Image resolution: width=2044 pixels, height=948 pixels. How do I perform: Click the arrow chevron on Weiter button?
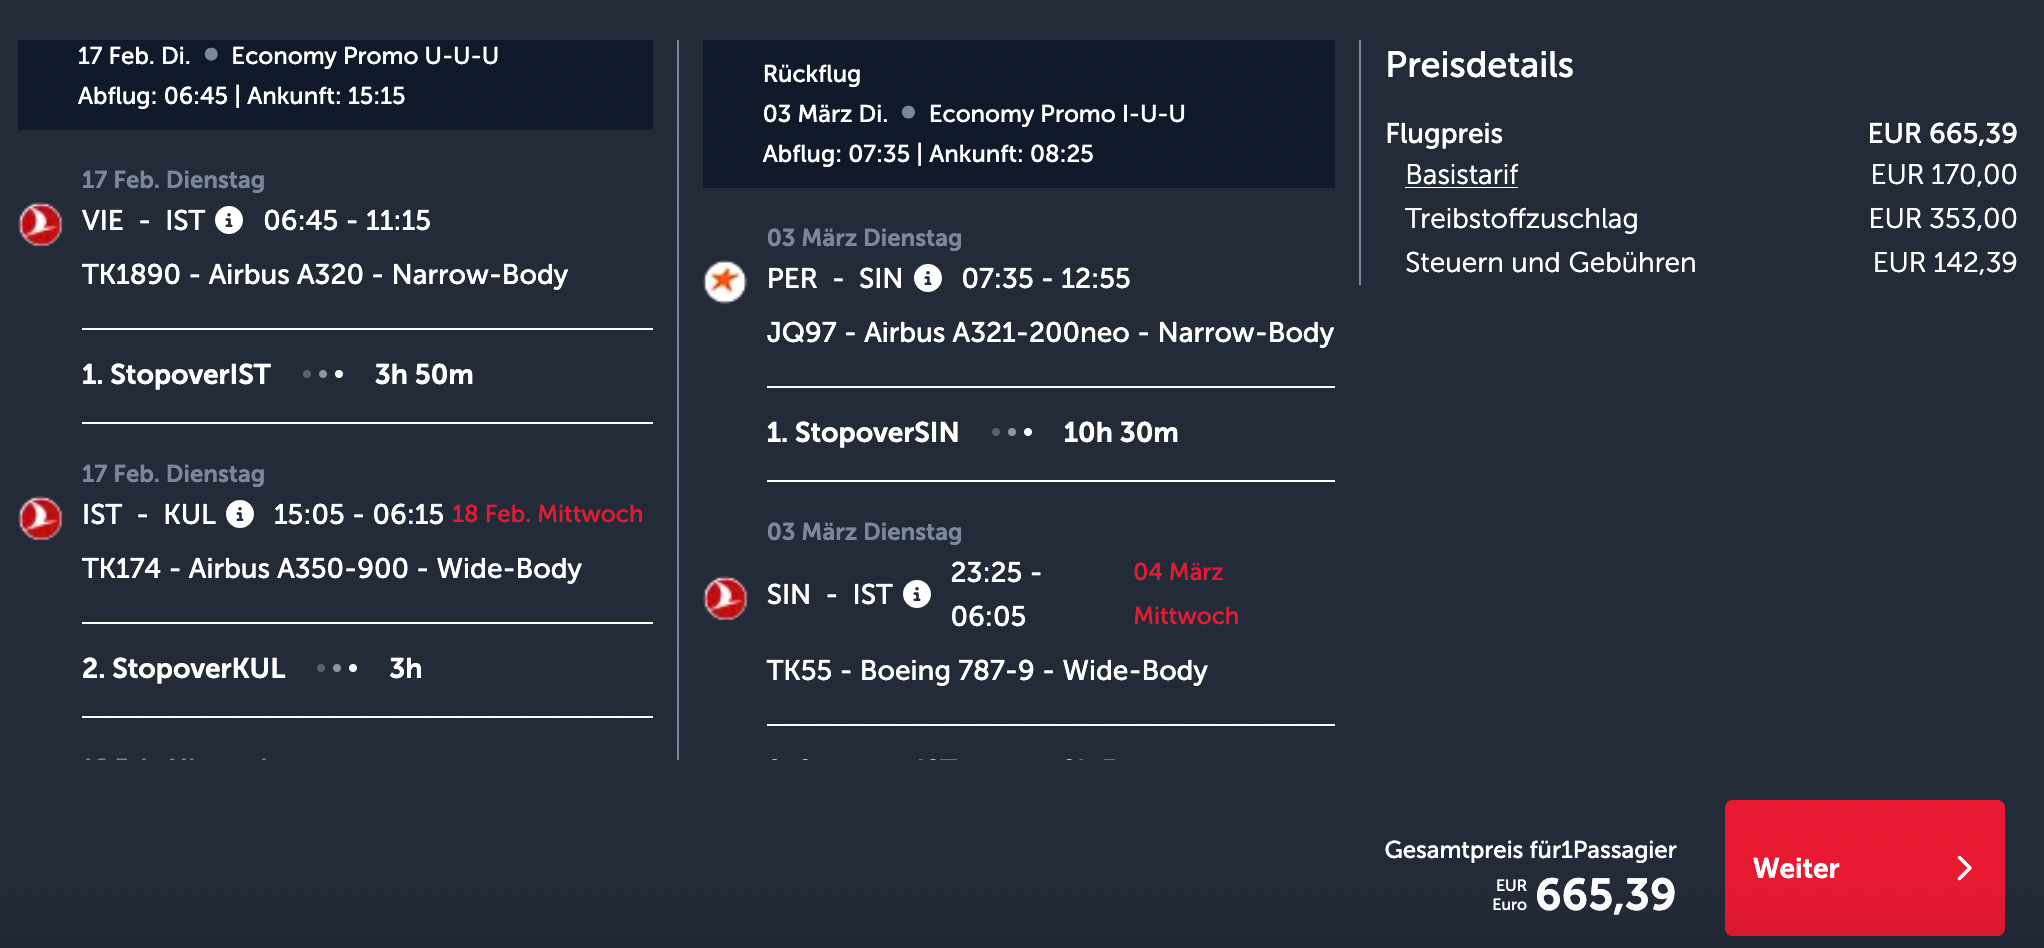tap(1964, 868)
